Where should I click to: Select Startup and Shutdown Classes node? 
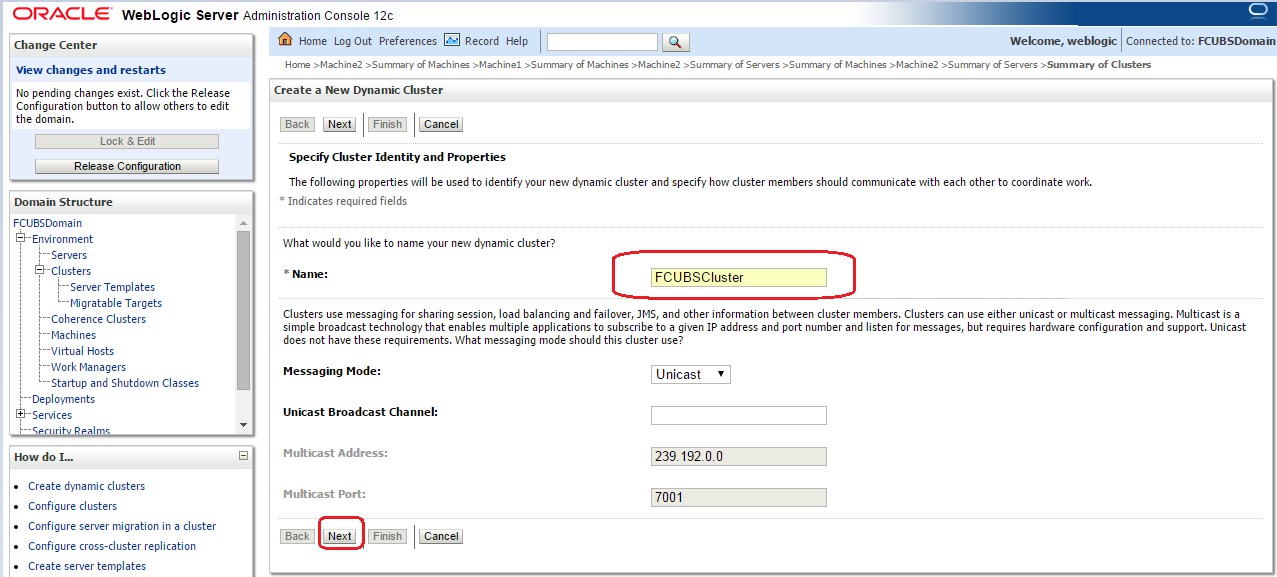[125, 383]
